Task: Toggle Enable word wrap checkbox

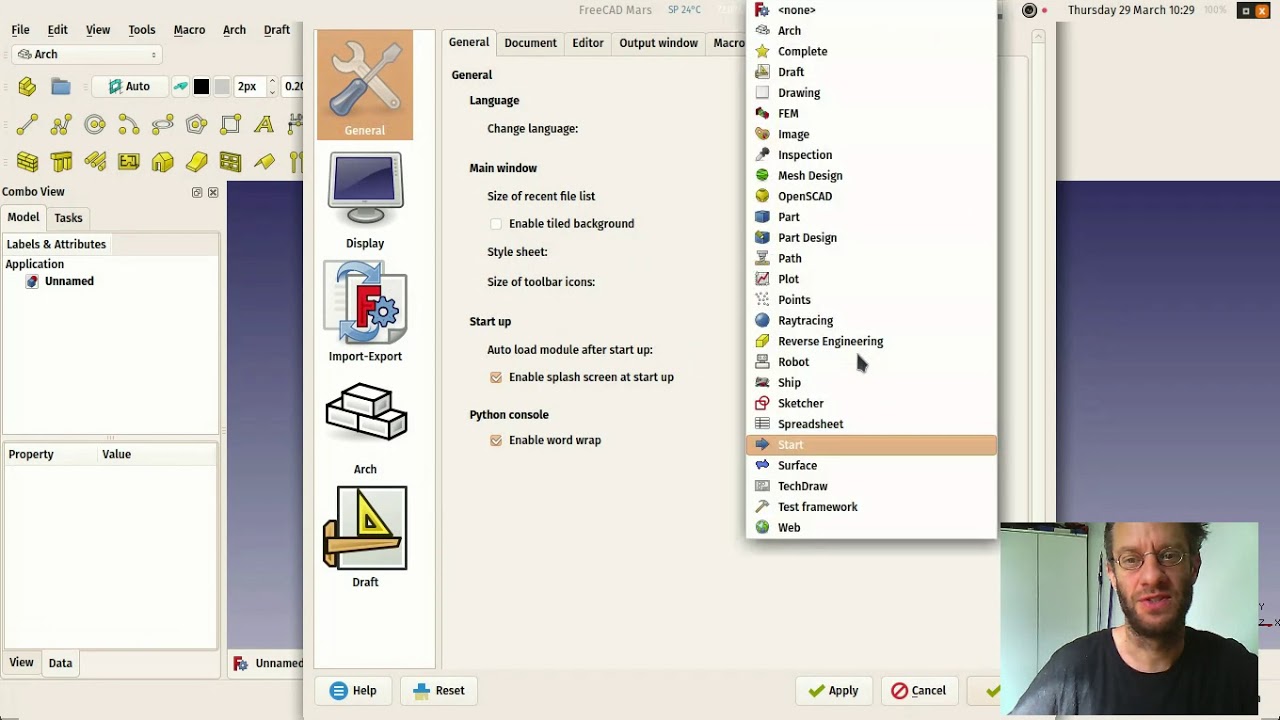Action: tap(496, 440)
